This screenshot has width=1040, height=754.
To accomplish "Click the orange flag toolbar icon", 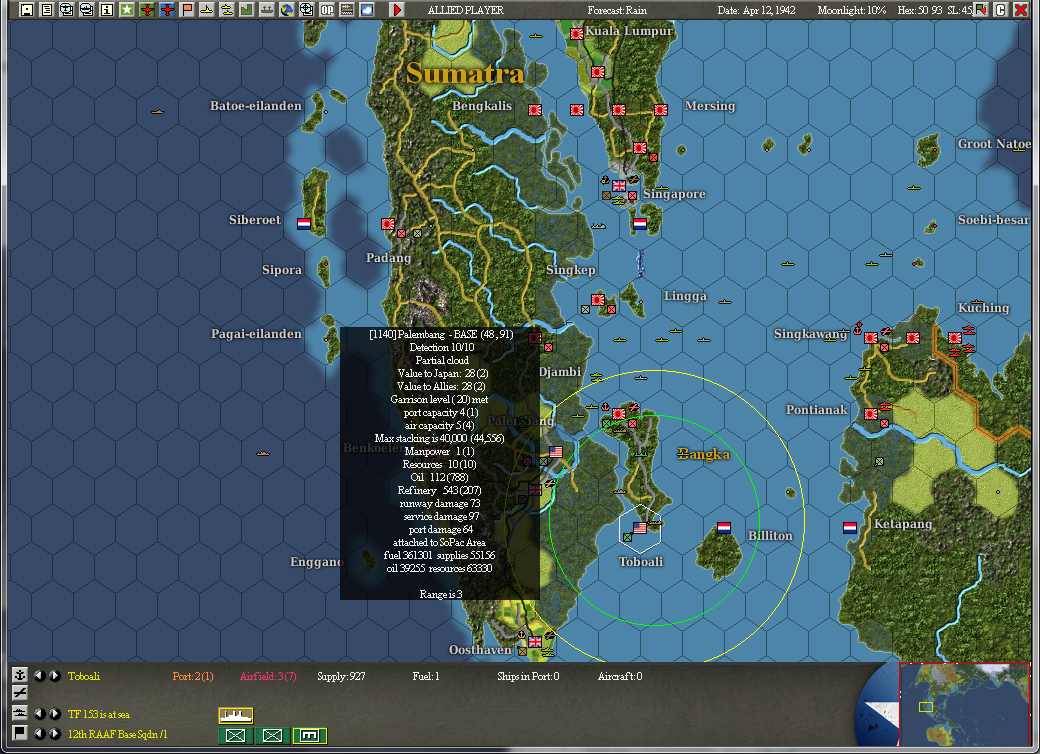I will 186,9.
